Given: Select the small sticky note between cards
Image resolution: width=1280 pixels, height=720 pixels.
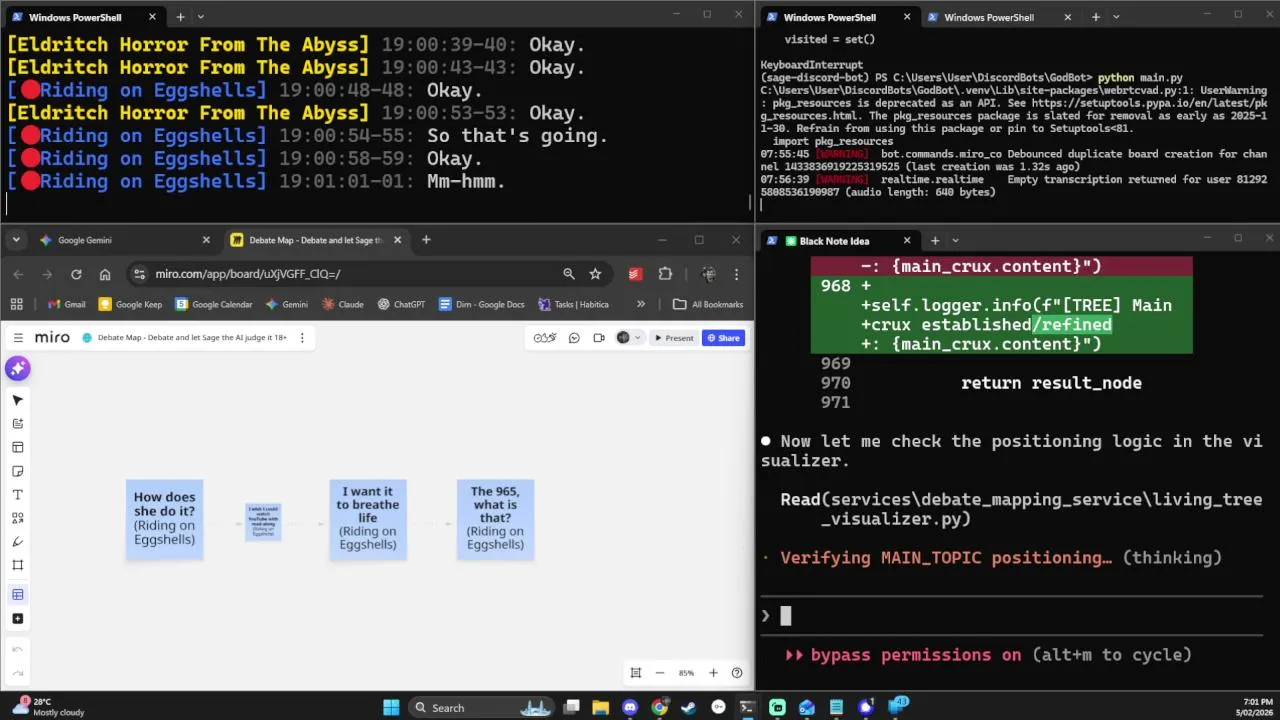Looking at the screenshot, I should (x=263, y=522).
